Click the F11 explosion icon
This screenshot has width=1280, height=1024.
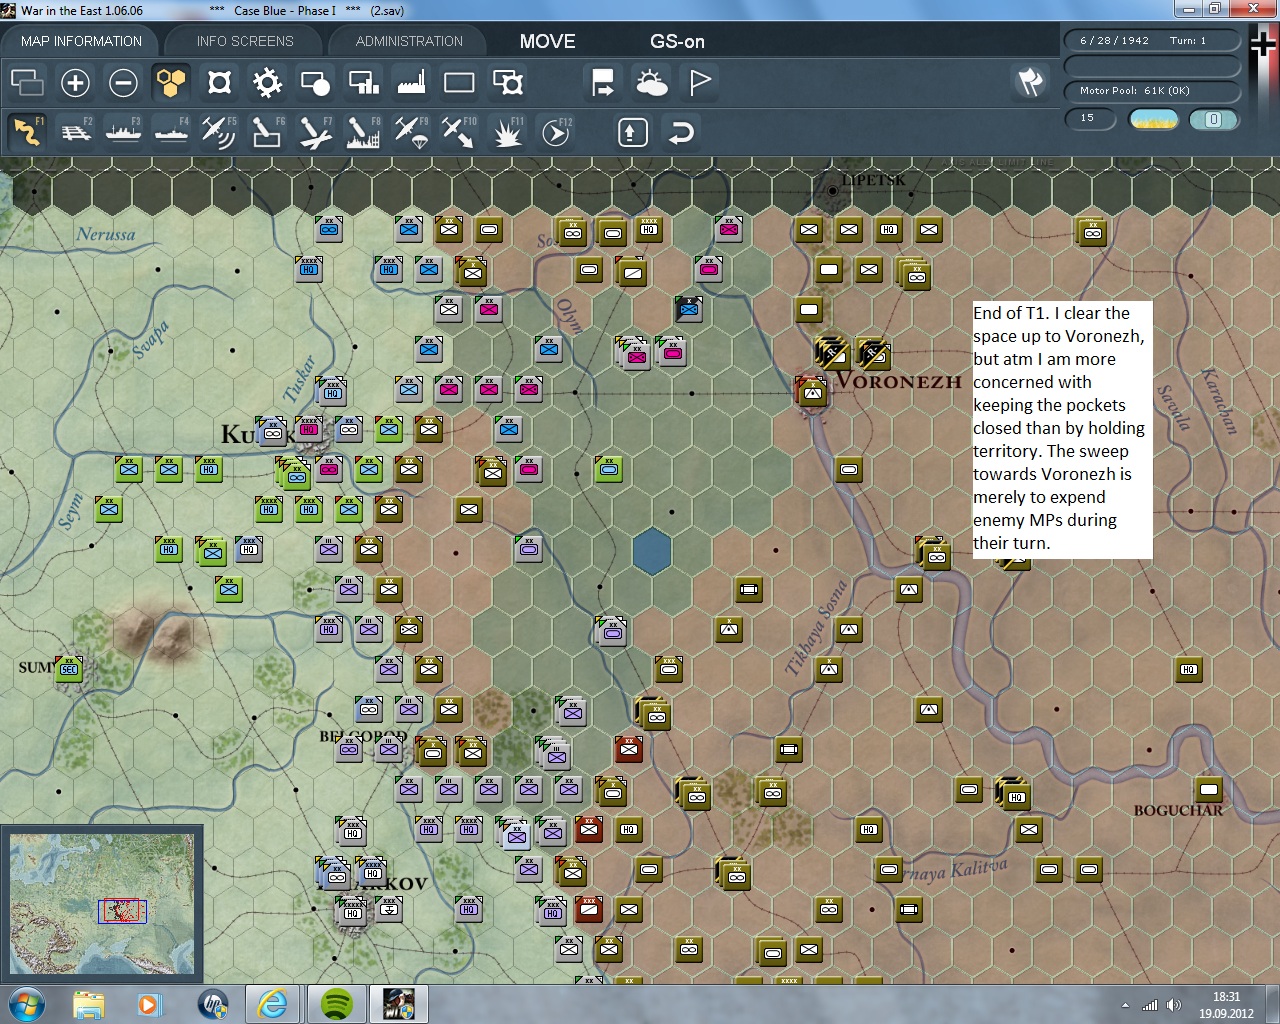507,132
